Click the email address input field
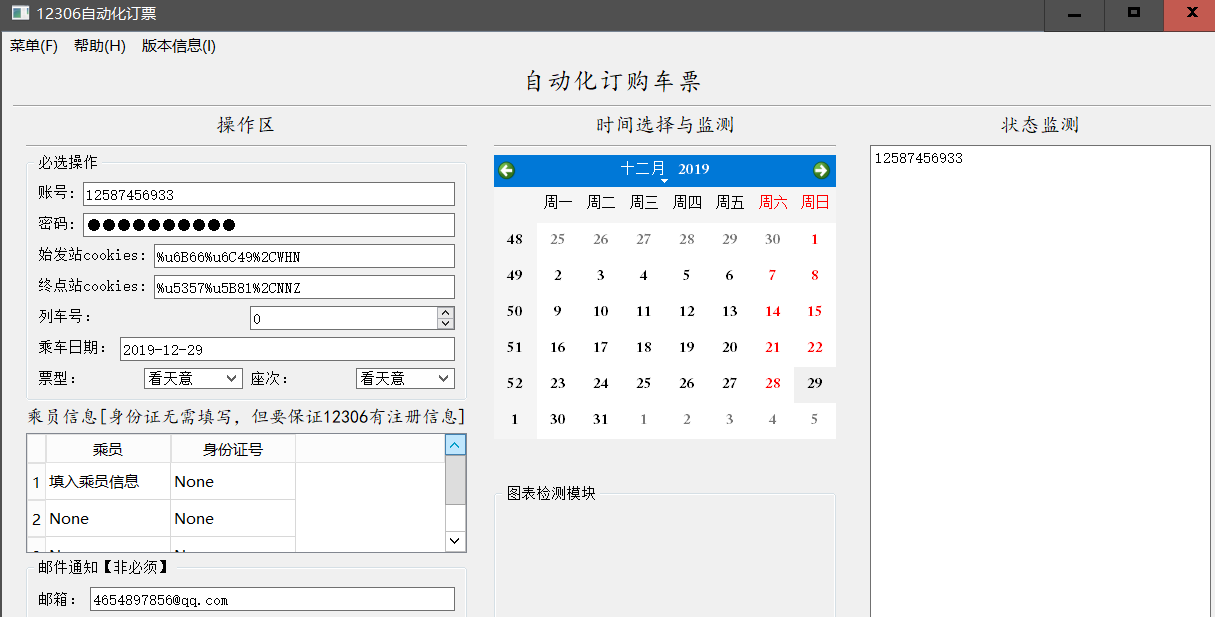Image resolution: width=1215 pixels, height=617 pixels. [271, 600]
